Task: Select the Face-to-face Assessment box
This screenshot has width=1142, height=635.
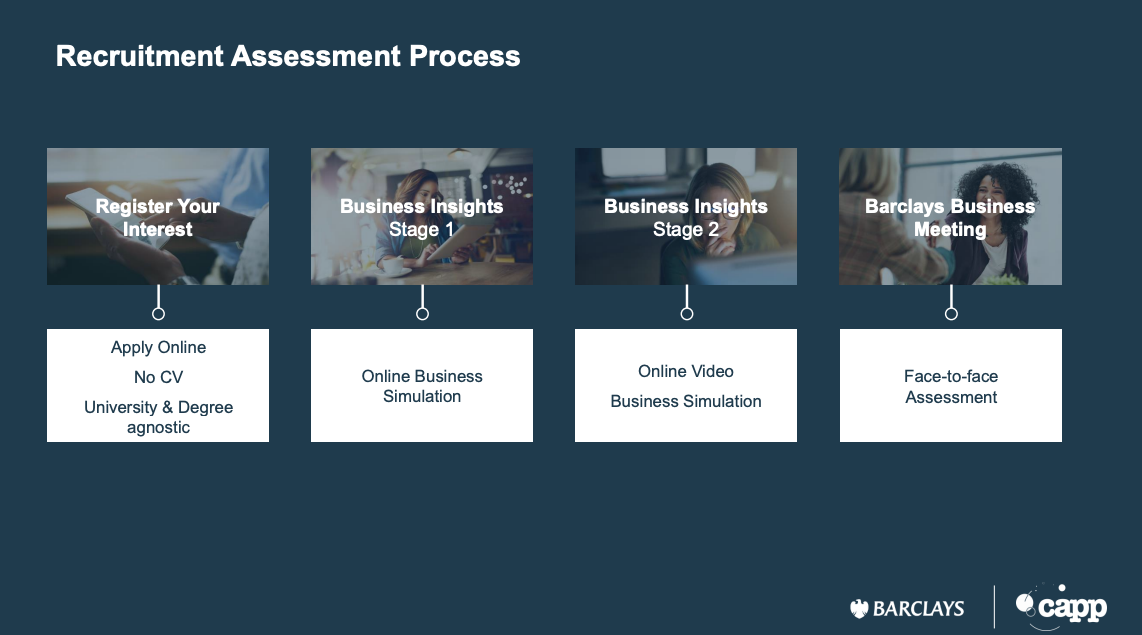Action: pos(950,385)
